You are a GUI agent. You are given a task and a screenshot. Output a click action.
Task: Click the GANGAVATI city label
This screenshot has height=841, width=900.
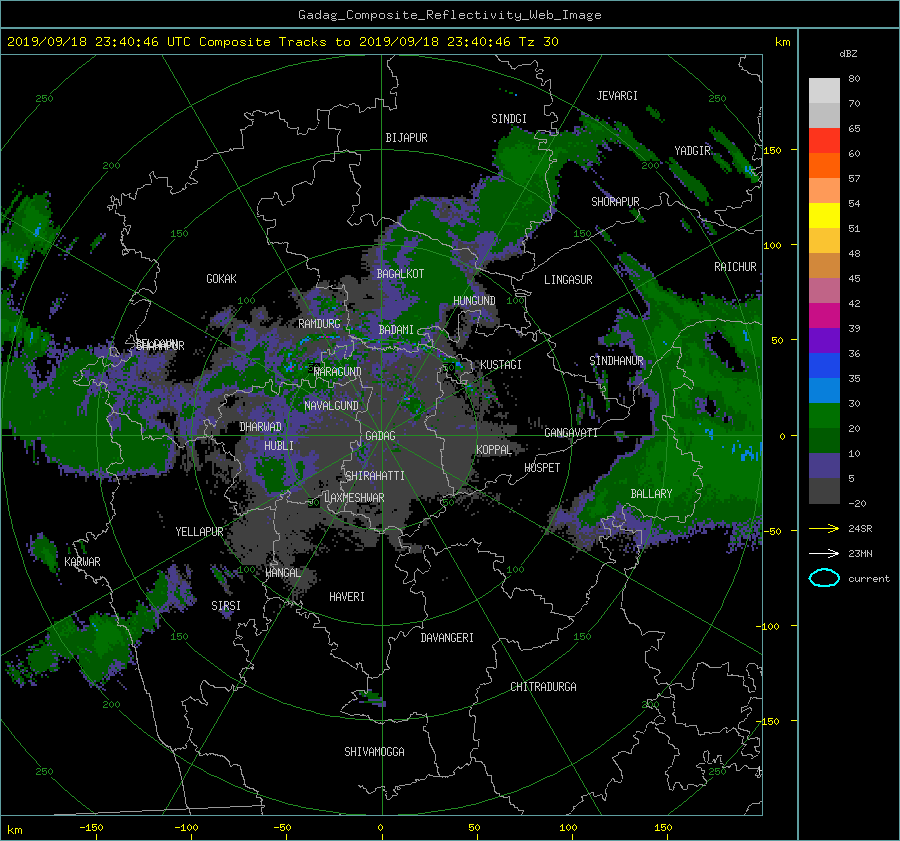click(x=571, y=433)
